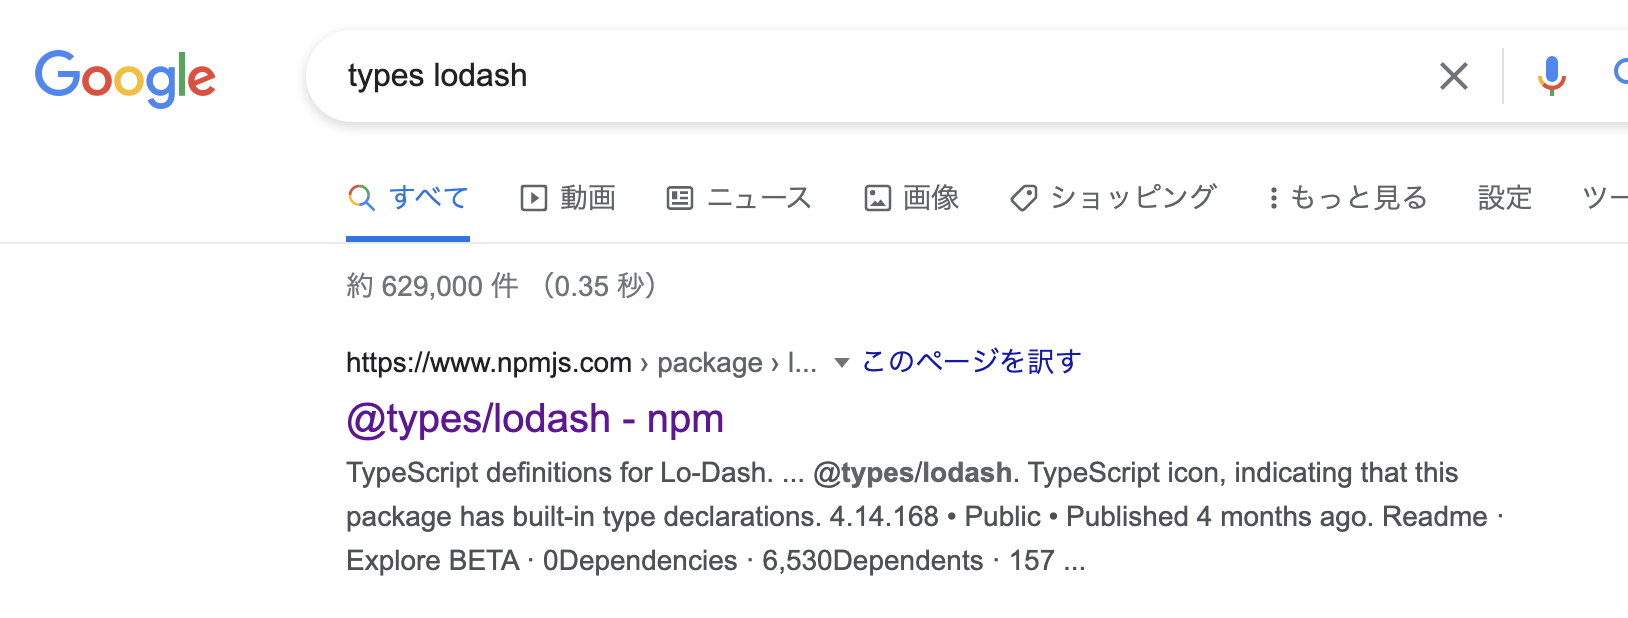The height and width of the screenshot is (618, 1628).
Task: Clear the search query with the X icon
Action: [1453, 76]
